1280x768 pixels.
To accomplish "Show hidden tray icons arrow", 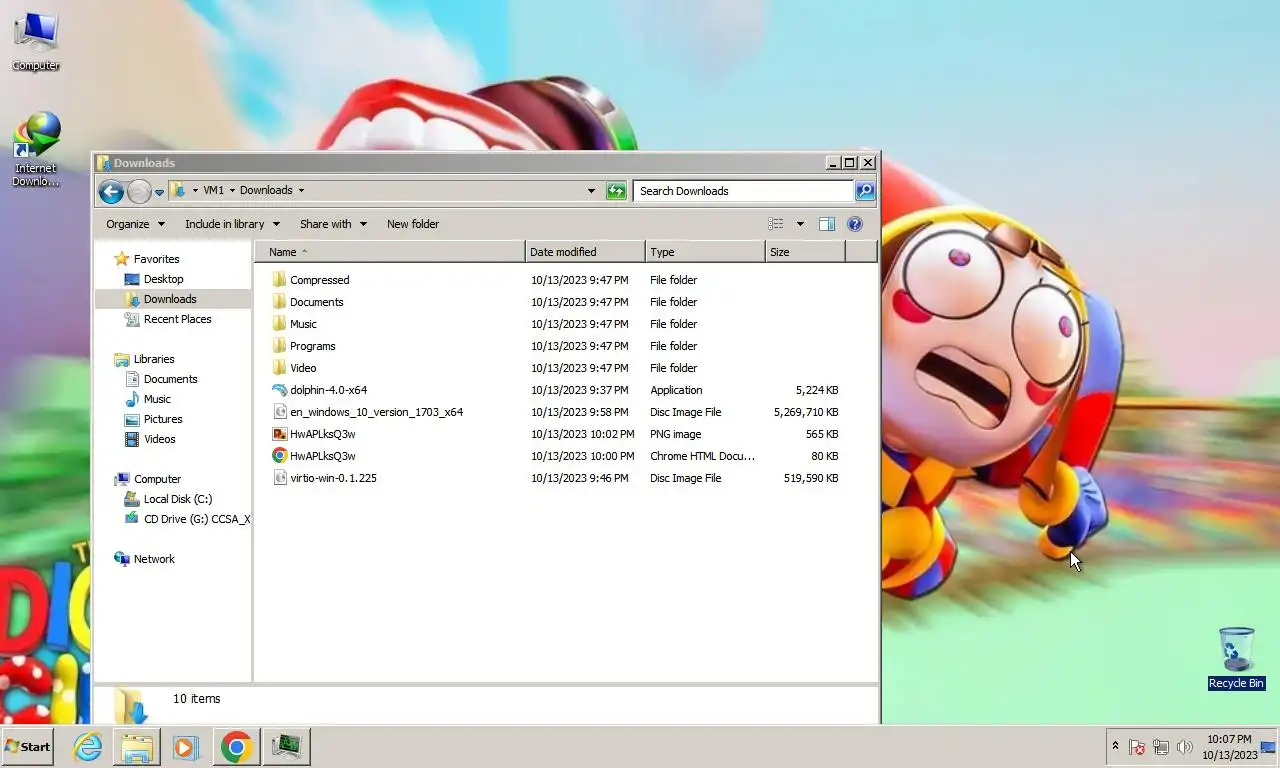I will [x=1115, y=746].
